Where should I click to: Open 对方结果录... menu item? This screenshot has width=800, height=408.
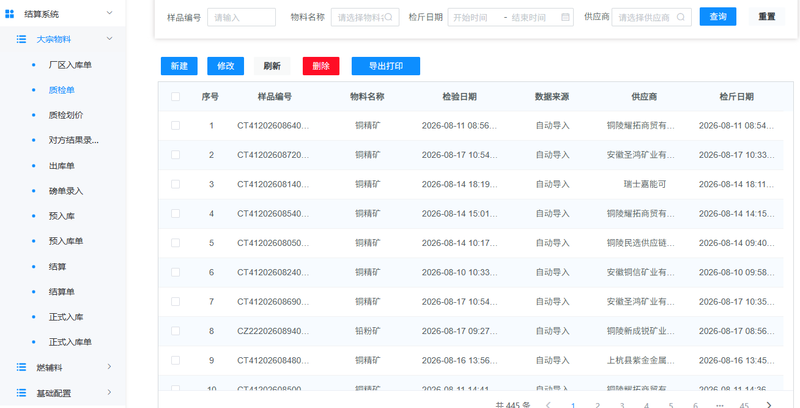[x=73, y=140]
